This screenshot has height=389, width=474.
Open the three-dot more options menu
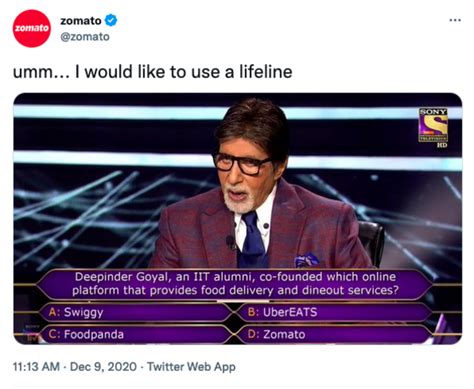point(455,20)
